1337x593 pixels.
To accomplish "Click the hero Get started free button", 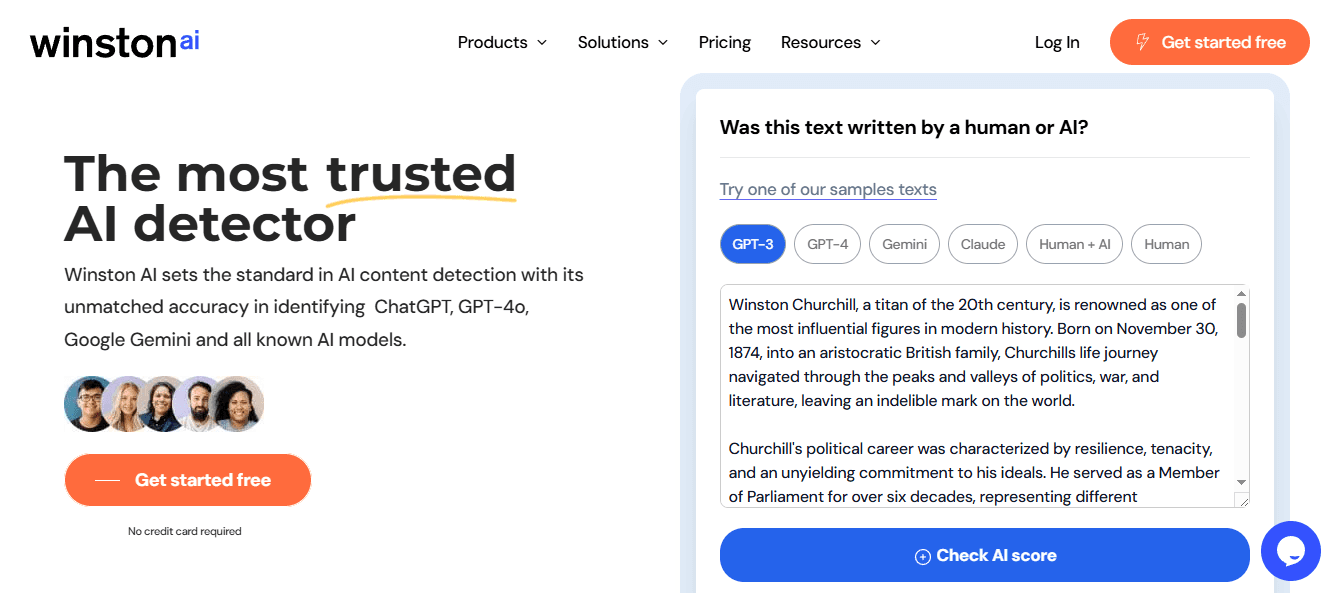I will click(188, 480).
